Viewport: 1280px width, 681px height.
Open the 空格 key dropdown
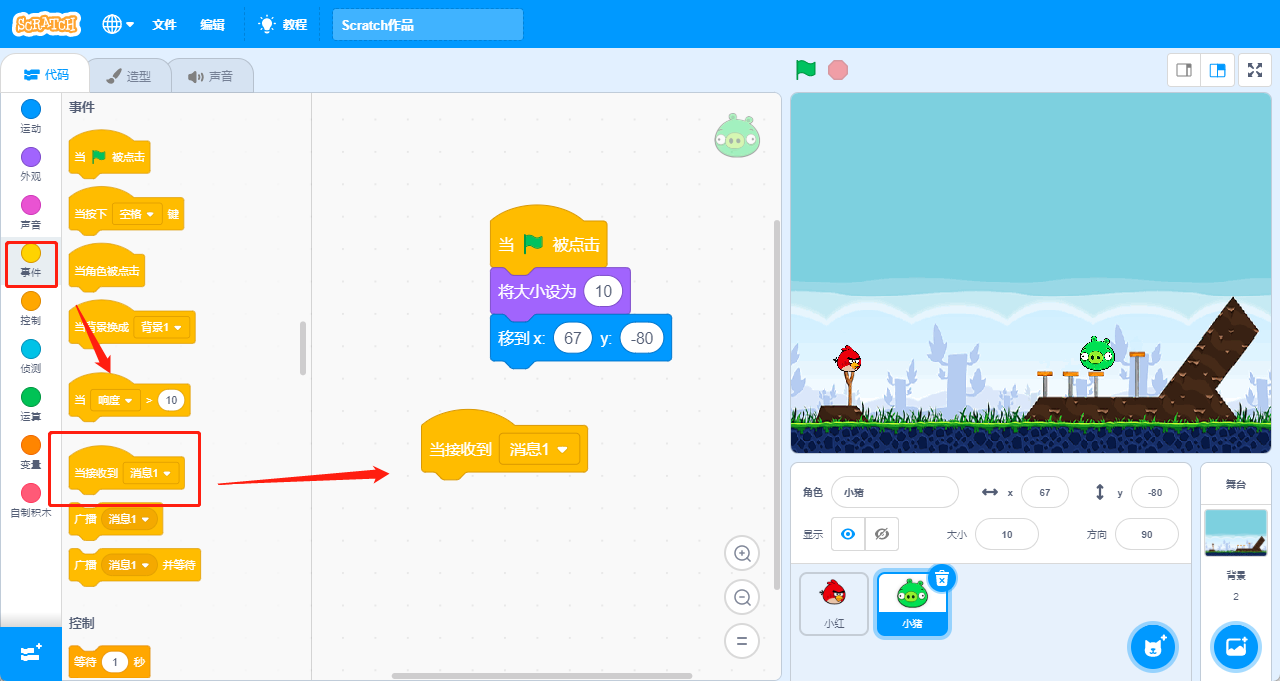coord(138,214)
